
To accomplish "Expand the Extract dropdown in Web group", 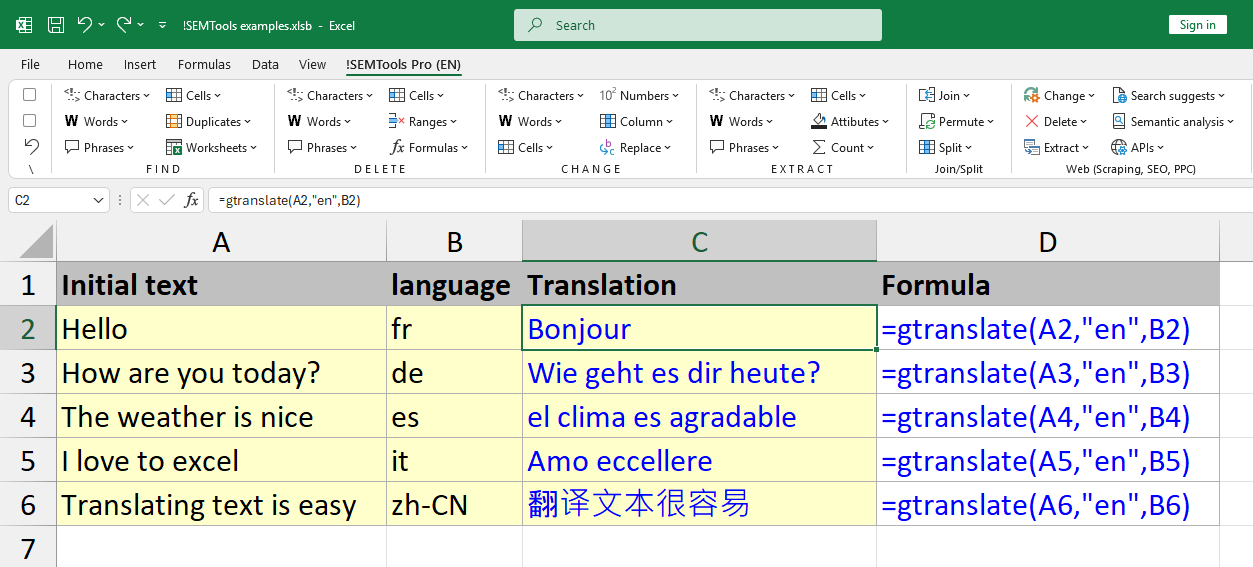I will click(x=1058, y=148).
